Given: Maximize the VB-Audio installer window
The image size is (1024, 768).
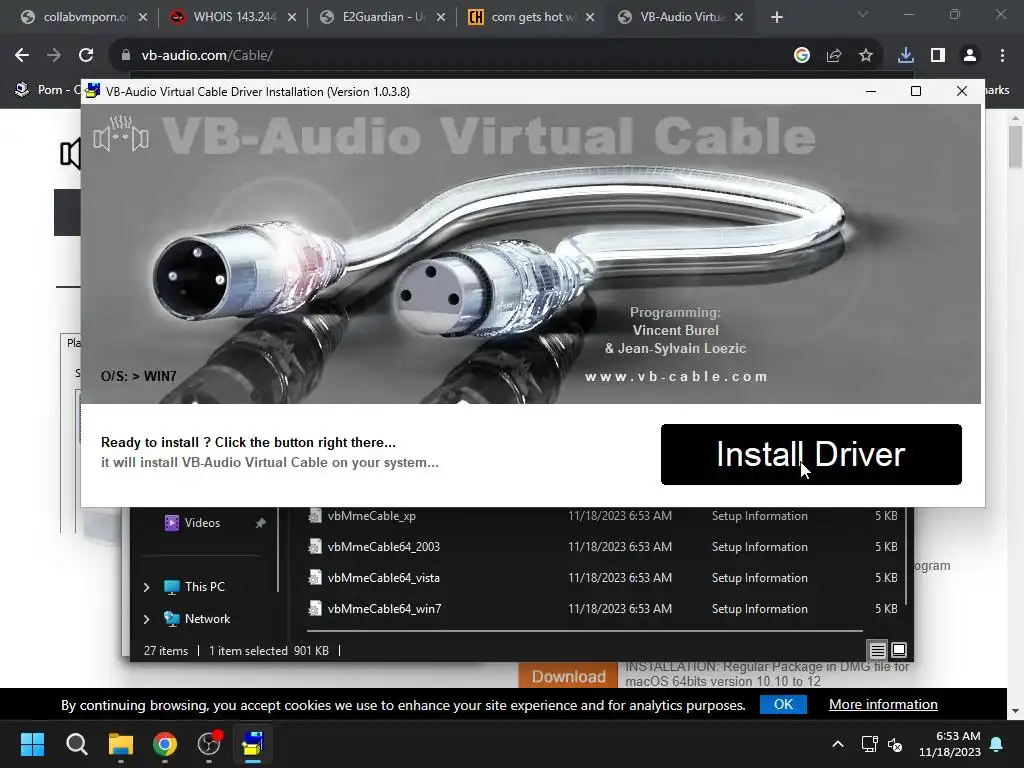Looking at the screenshot, I should tap(916, 91).
